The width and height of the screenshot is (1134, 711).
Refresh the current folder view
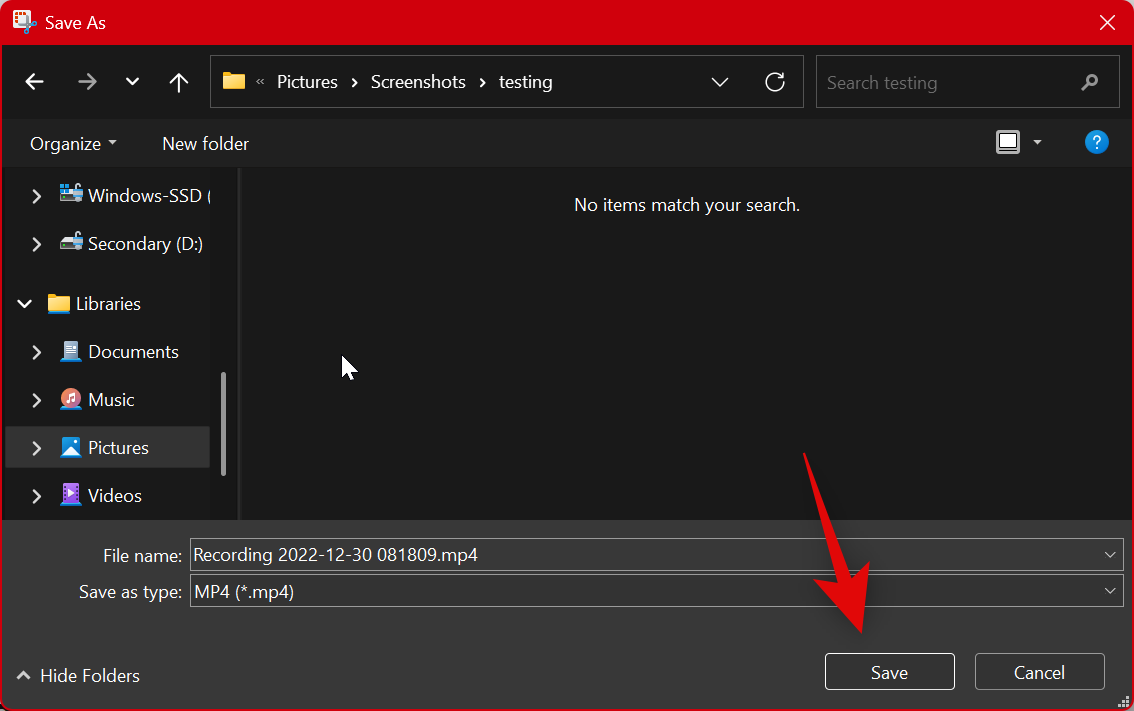775,82
